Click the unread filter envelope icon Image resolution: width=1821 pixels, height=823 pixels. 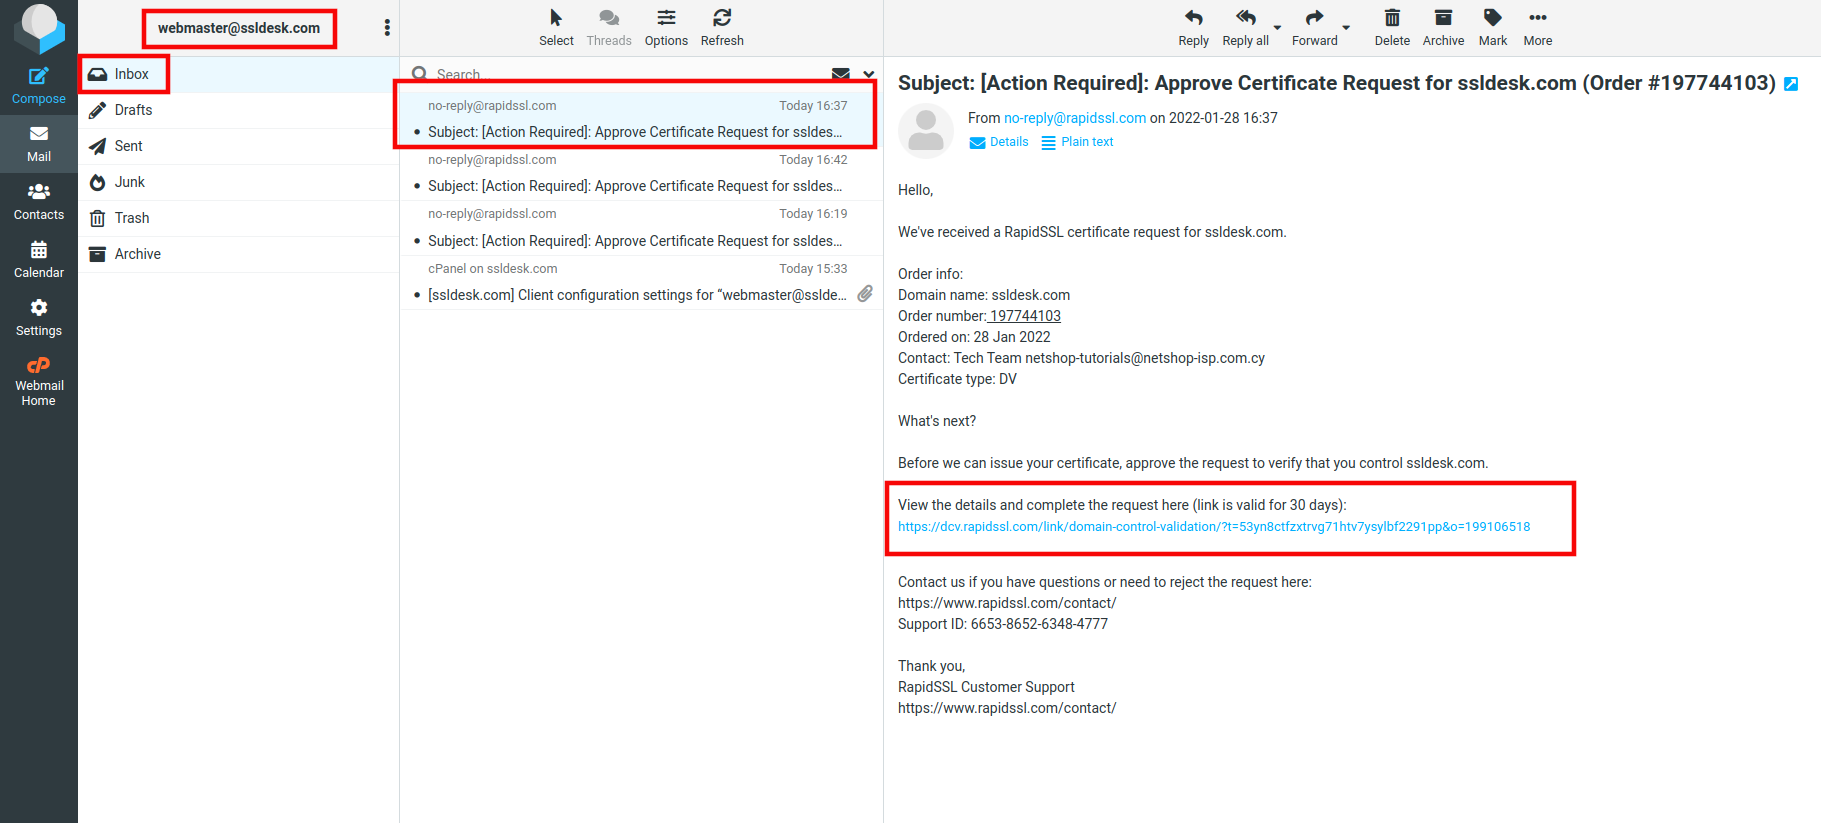(841, 74)
